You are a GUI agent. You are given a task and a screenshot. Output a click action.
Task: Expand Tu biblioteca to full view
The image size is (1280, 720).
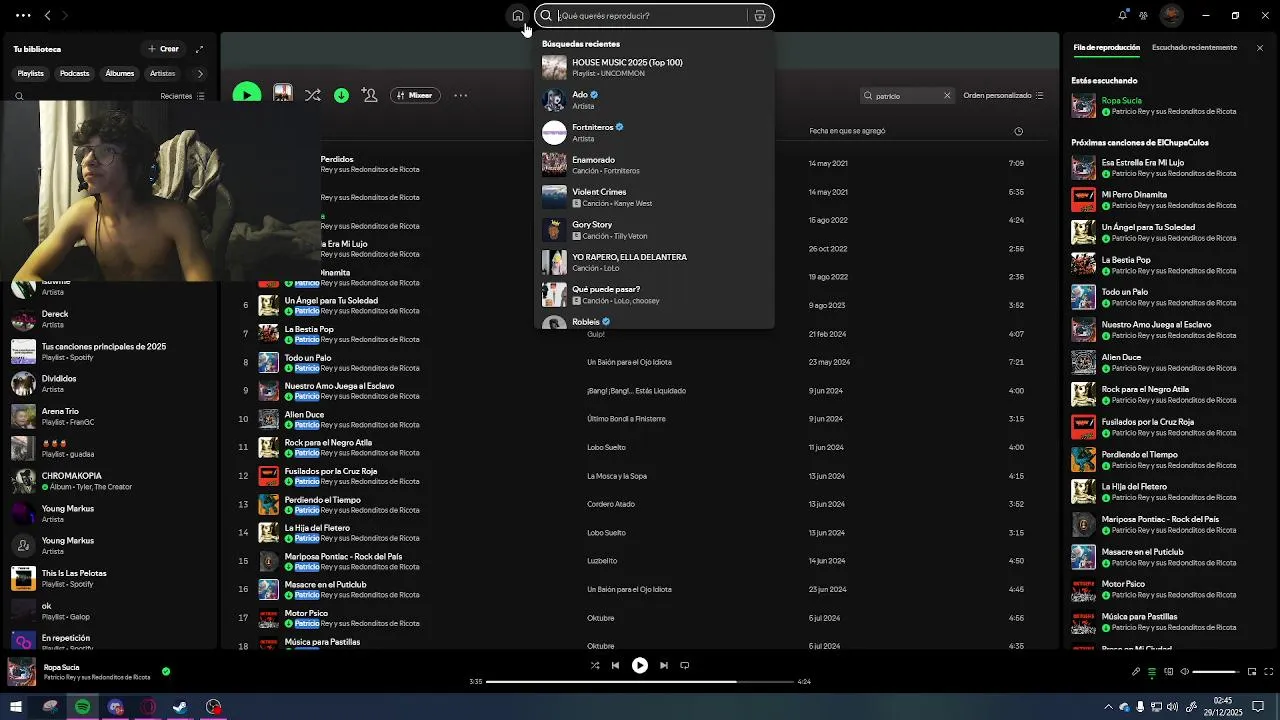199,49
